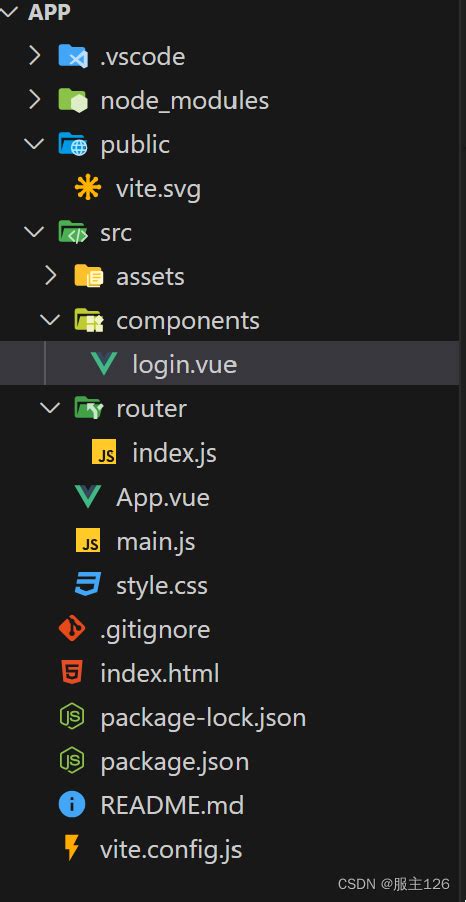Click the Node icon next to package.json
This screenshot has height=902, width=466.
click(x=72, y=760)
